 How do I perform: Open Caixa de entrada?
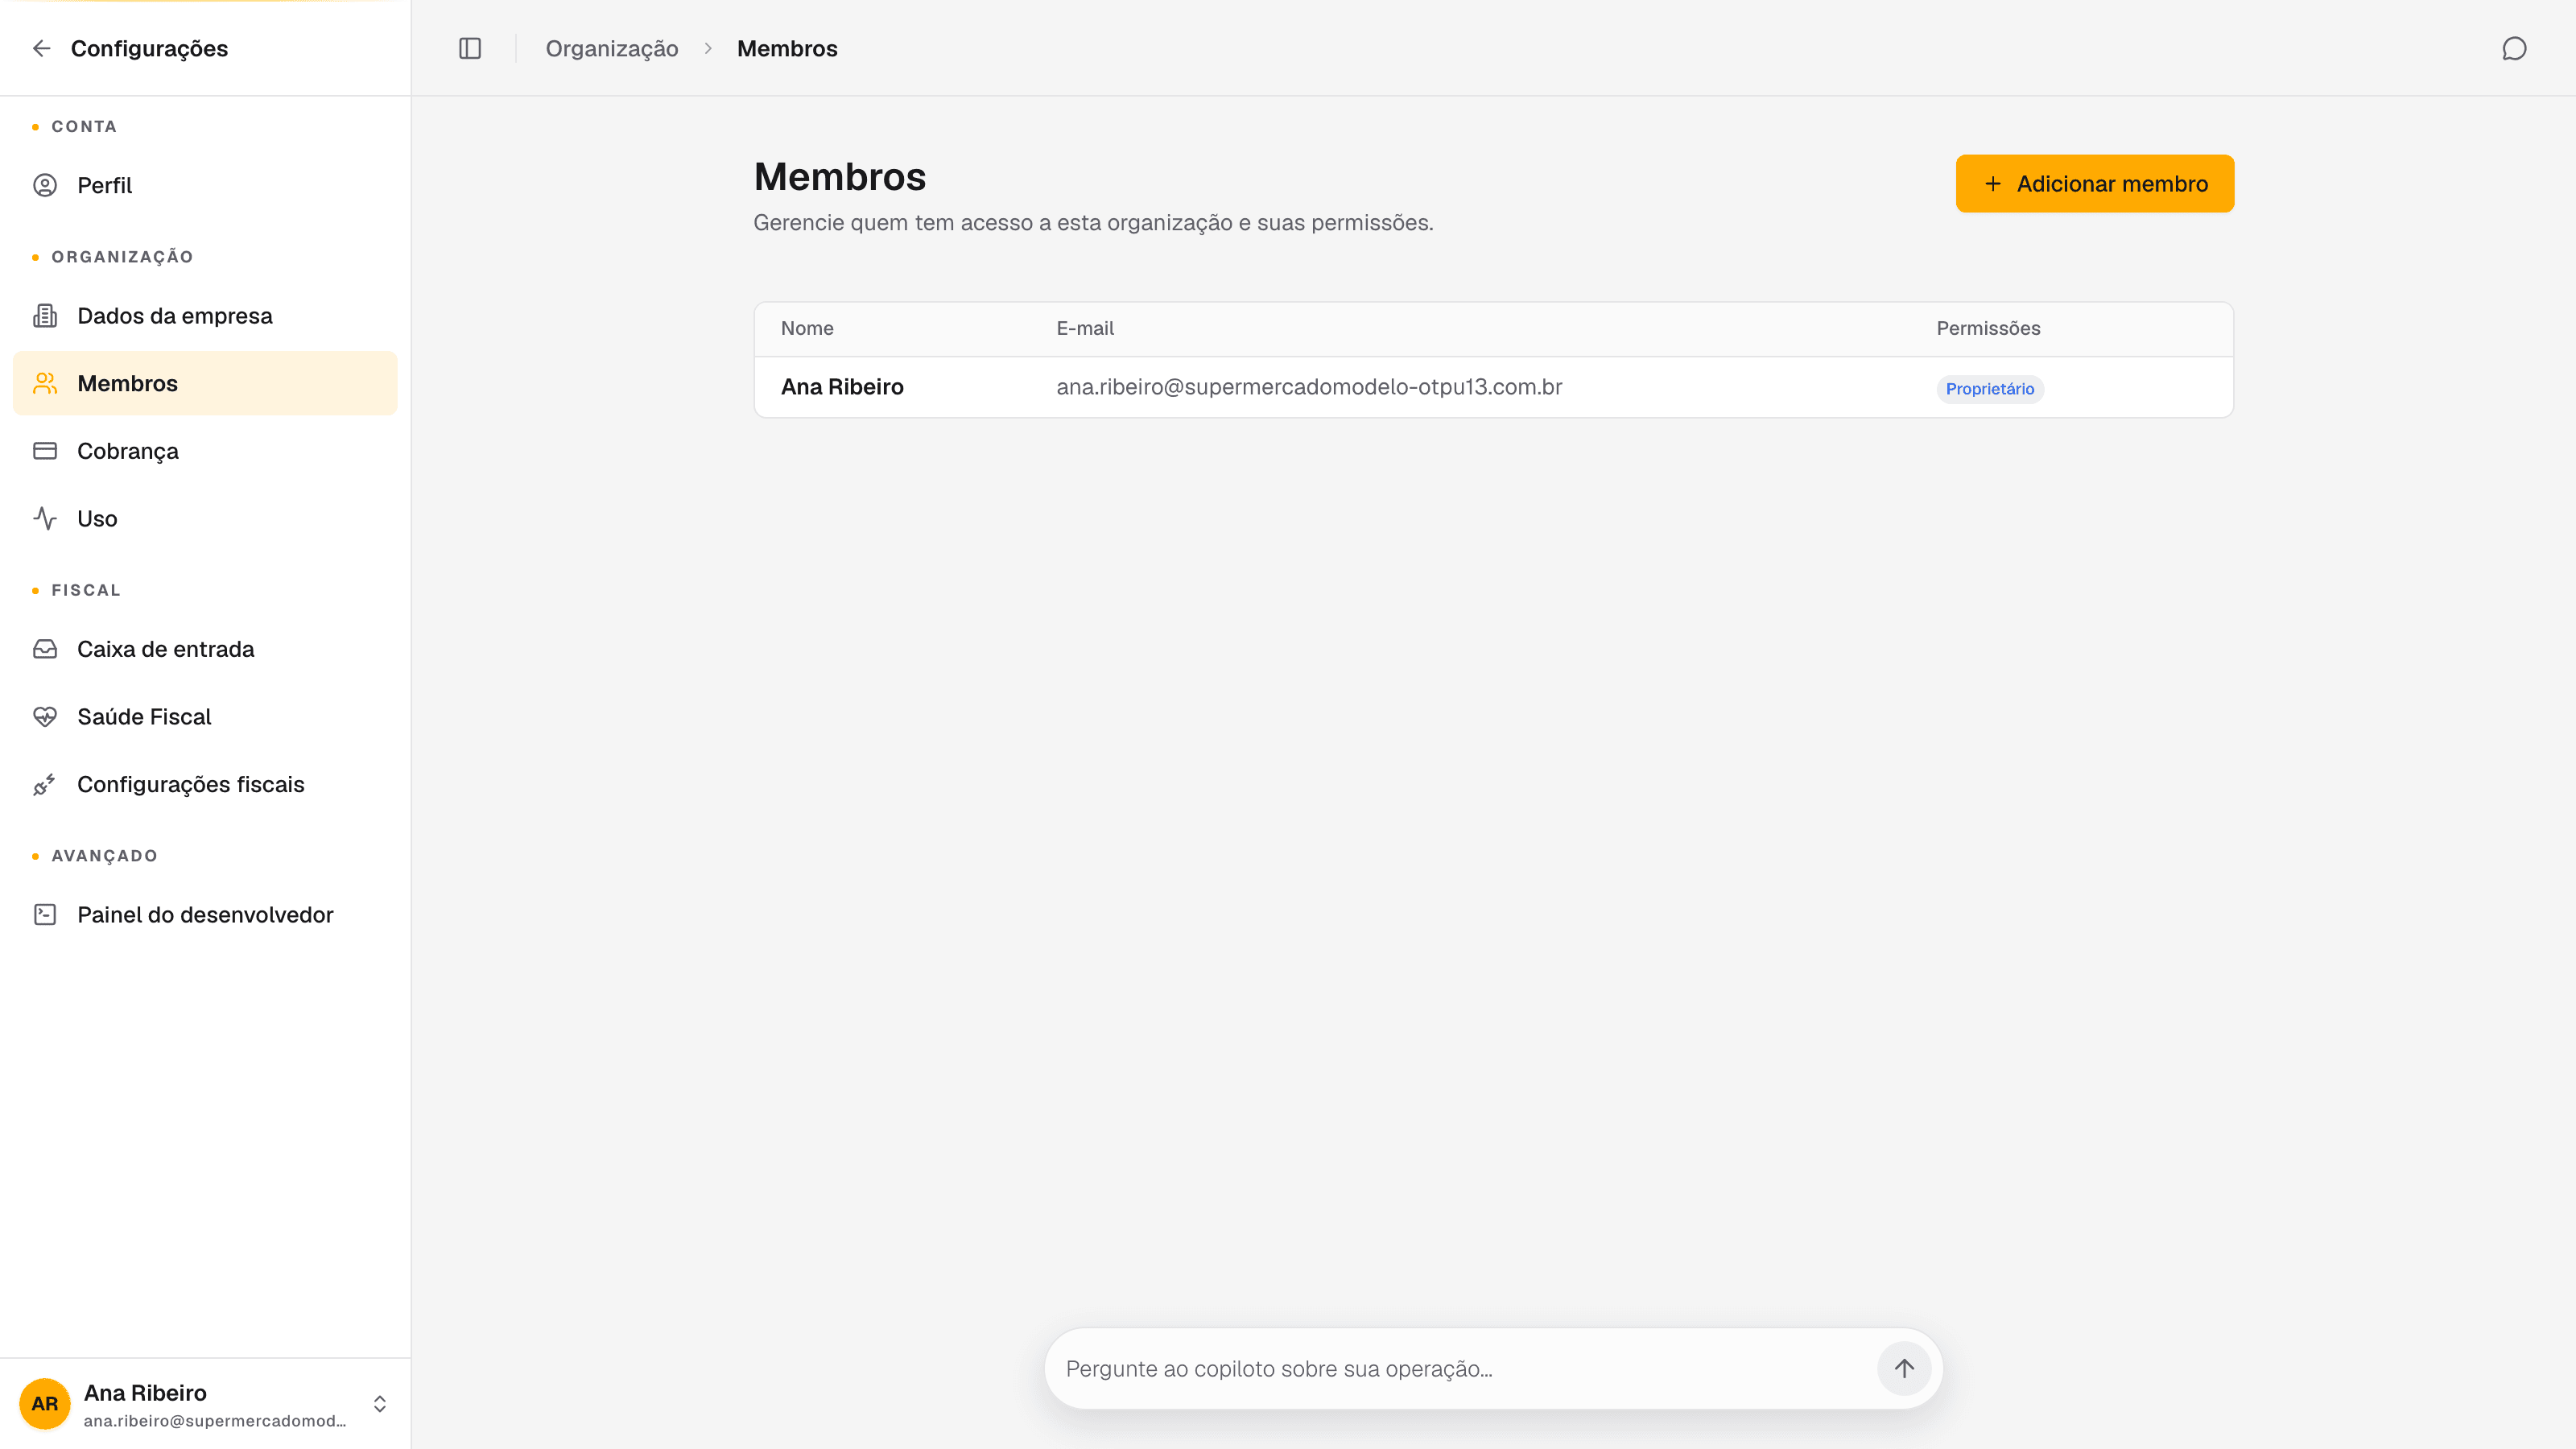pos(205,649)
